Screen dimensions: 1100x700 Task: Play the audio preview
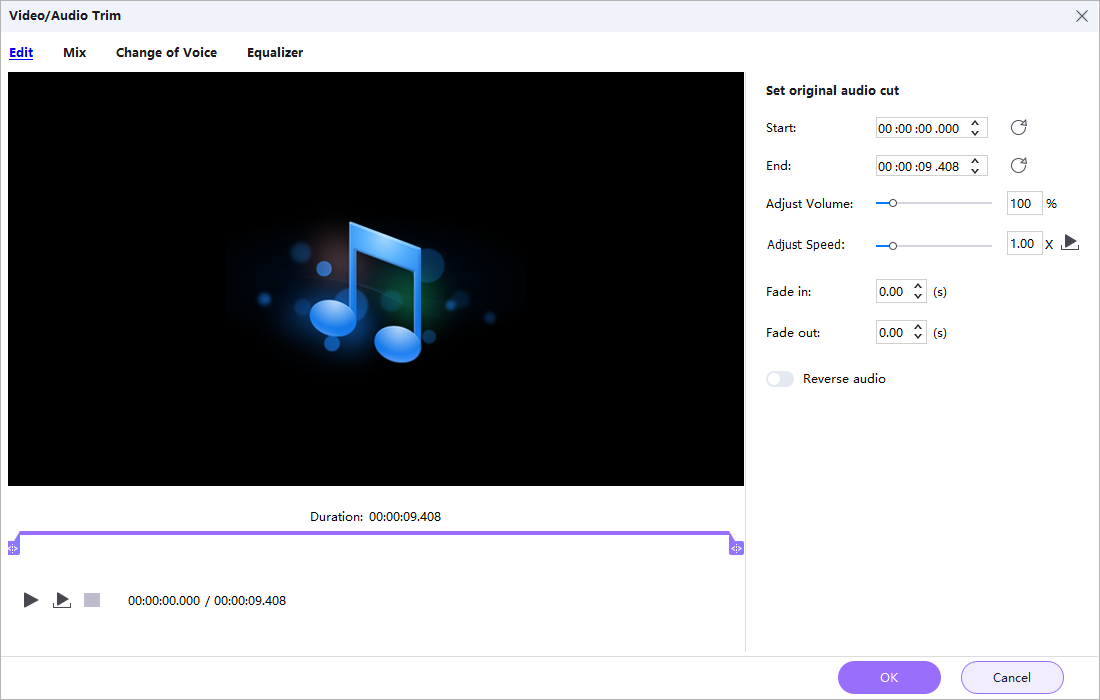pyautogui.click(x=31, y=600)
